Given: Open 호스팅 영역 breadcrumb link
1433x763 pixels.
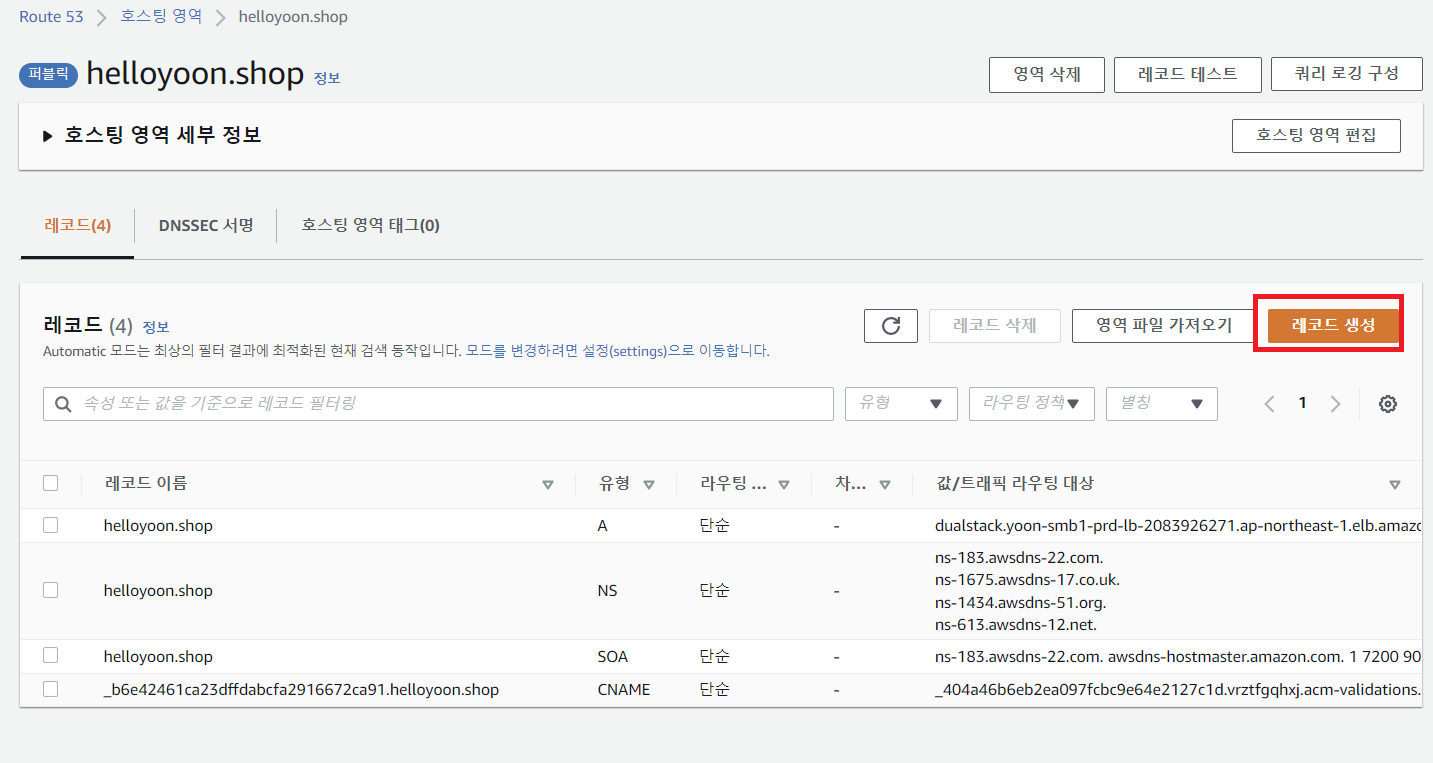Looking at the screenshot, I should pos(161,17).
